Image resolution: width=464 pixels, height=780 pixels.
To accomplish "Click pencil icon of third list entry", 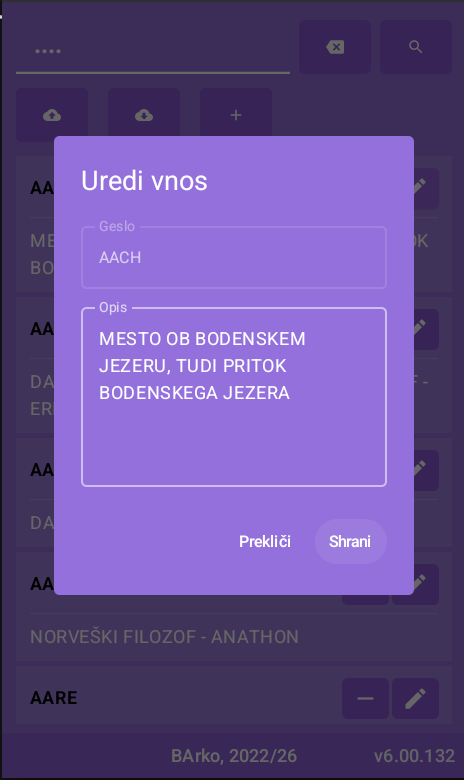I will (426, 470).
